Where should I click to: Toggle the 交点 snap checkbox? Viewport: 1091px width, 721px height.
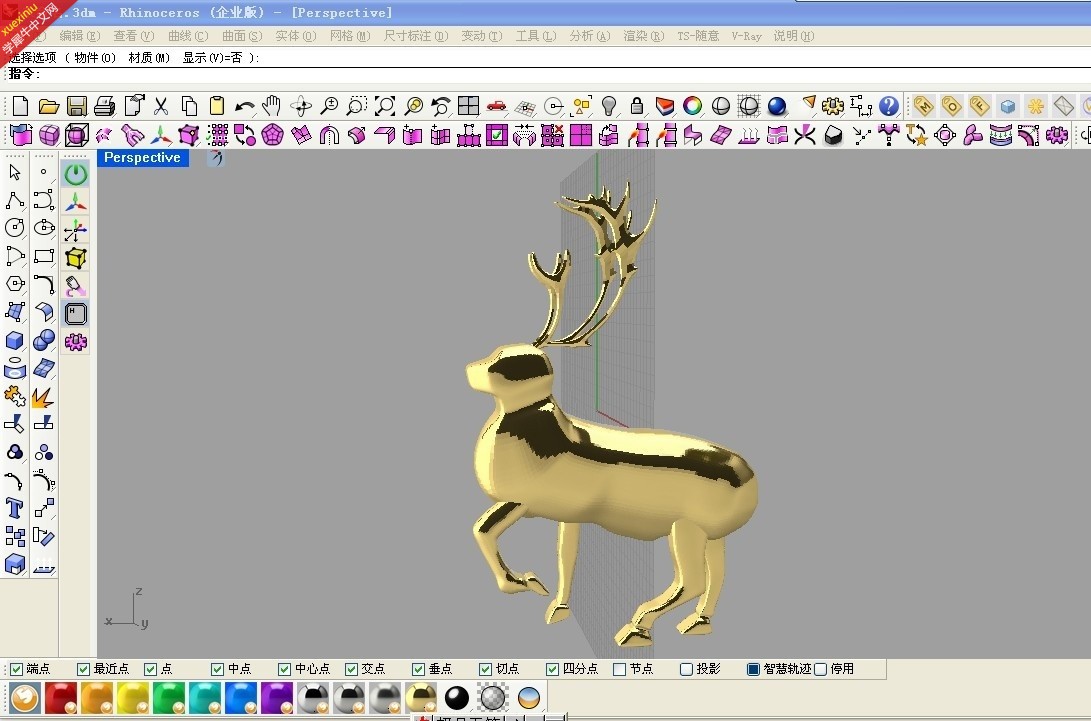tap(351, 670)
